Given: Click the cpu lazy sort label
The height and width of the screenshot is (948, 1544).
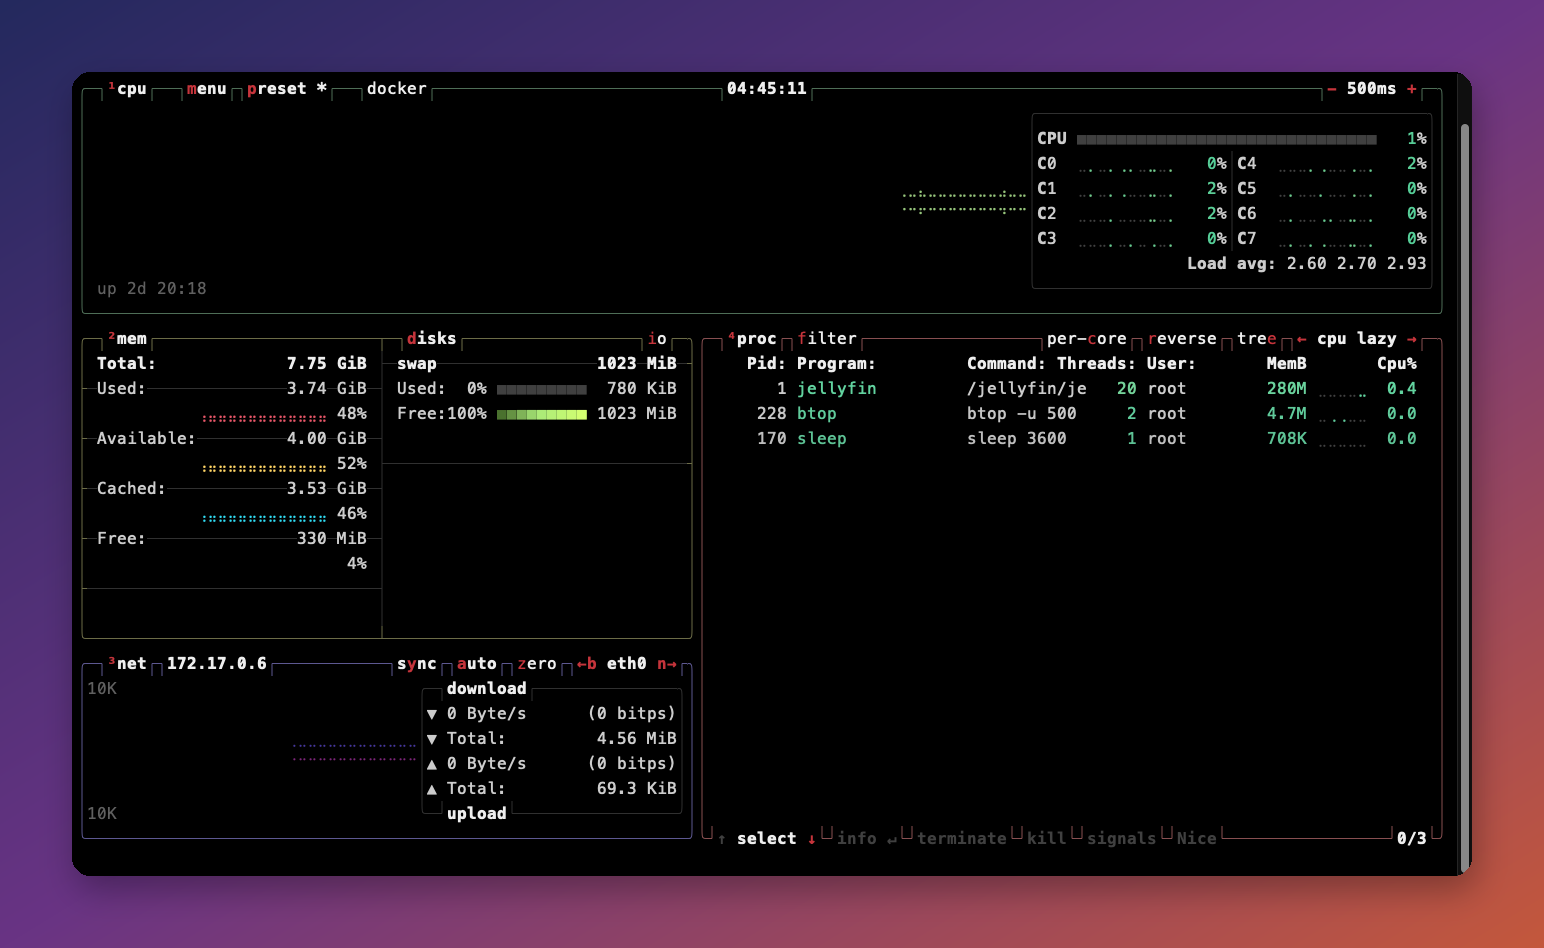Looking at the screenshot, I should [x=1357, y=339].
